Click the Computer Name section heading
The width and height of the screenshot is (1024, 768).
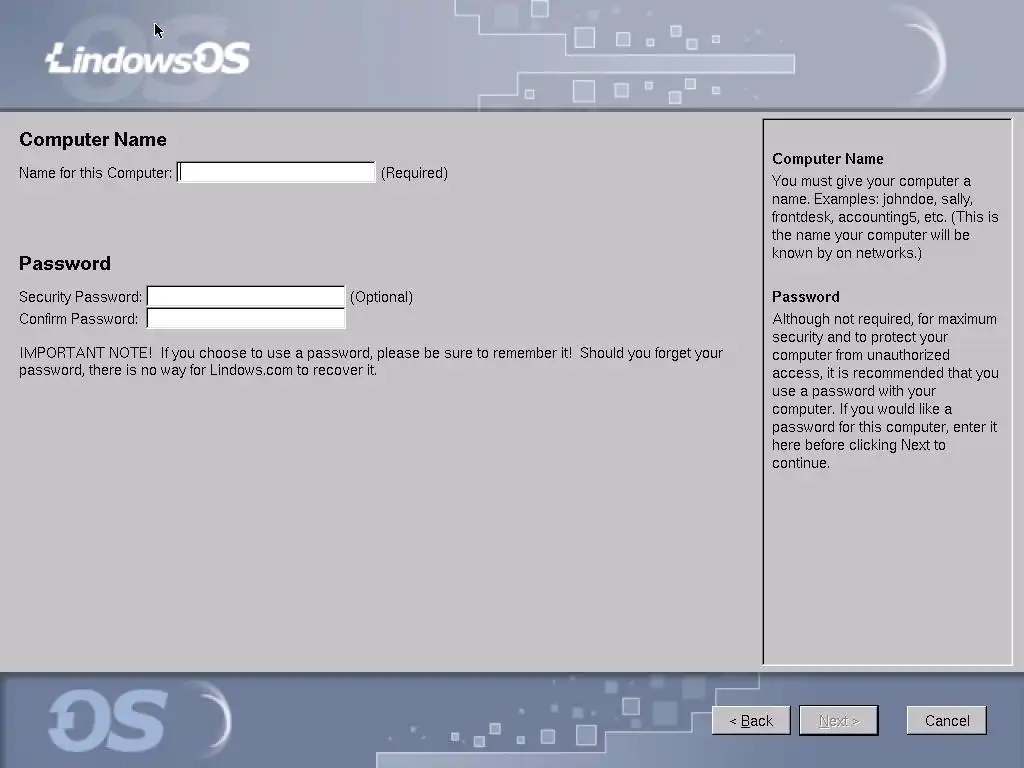point(93,140)
